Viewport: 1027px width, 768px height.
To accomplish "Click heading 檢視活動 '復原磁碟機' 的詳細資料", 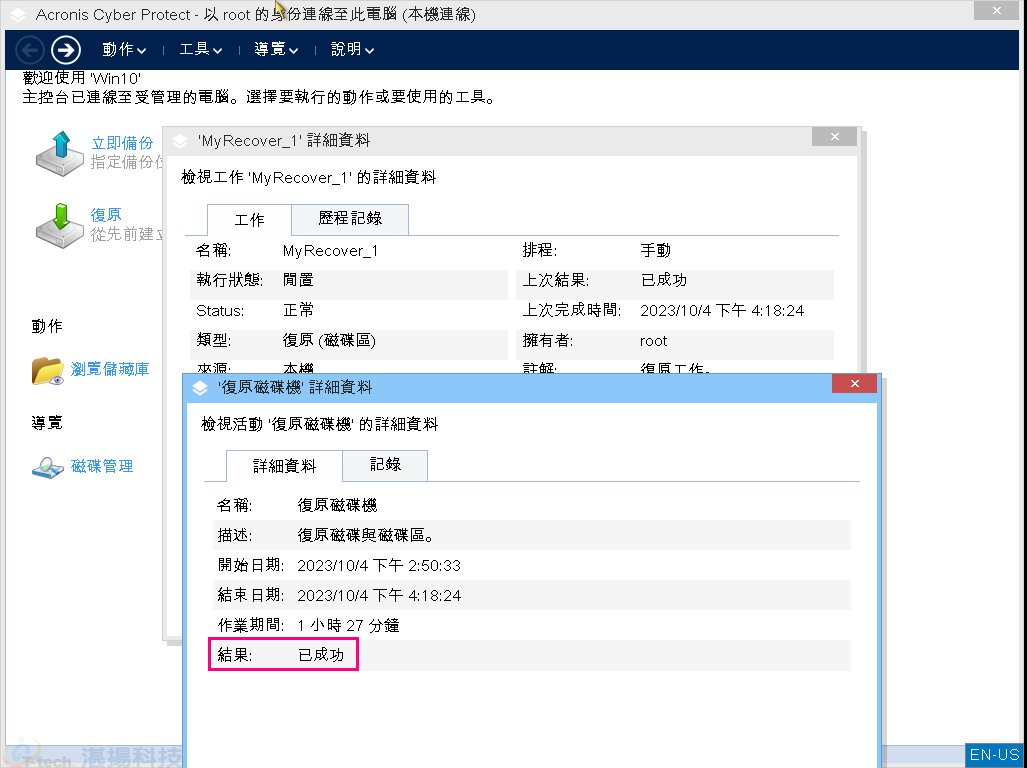I will 319,424.
